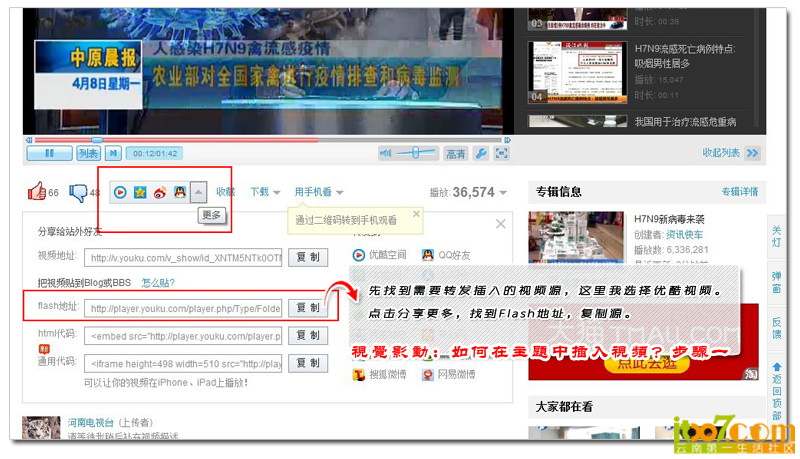This screenshot has width=800, height=459.
Task: Copy the 通用代码 with 复制 button
Action: pyautogui.click(x=308, y=363)
